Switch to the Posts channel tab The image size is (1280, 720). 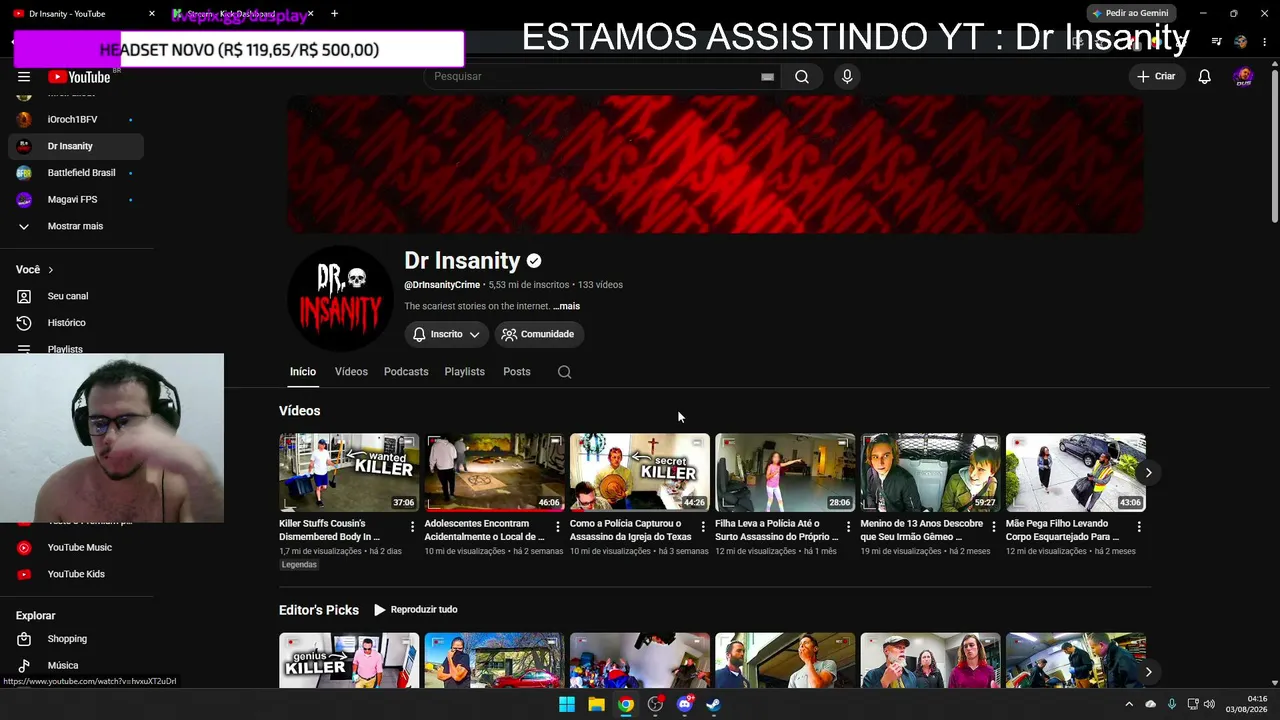(x=517, y=372)
